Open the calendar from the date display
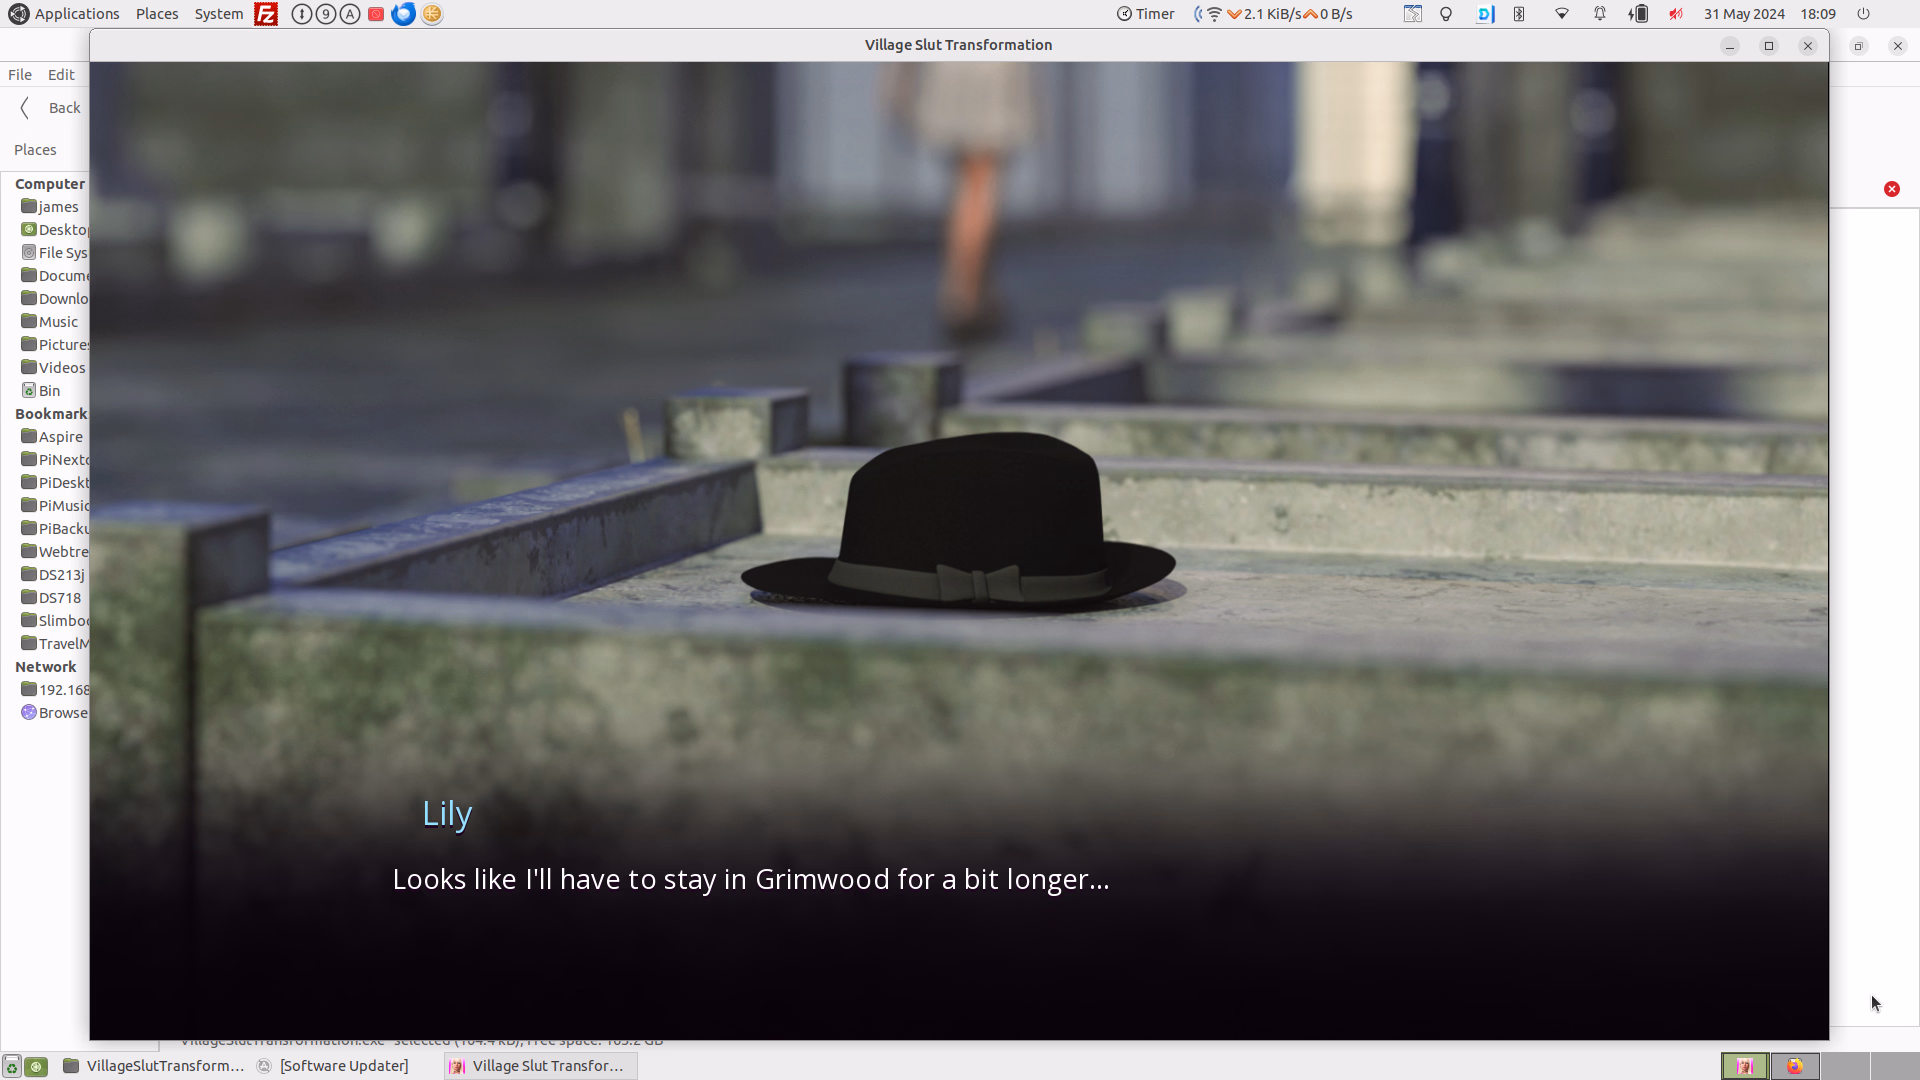The width and height of the screenshot is (1920, 1080). point(1744,14)
